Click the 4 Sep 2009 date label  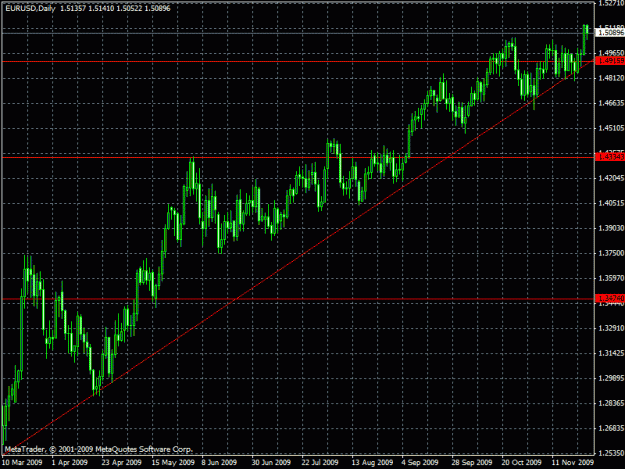(x=420, y=463)
